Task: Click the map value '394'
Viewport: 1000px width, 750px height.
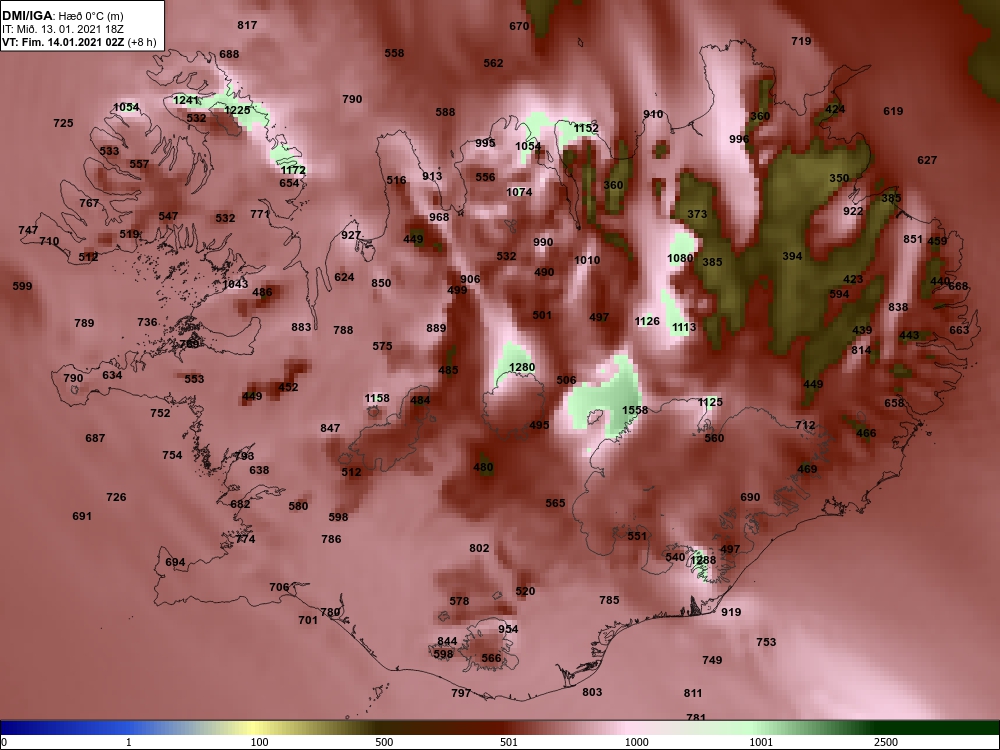Action: point(792,256)
